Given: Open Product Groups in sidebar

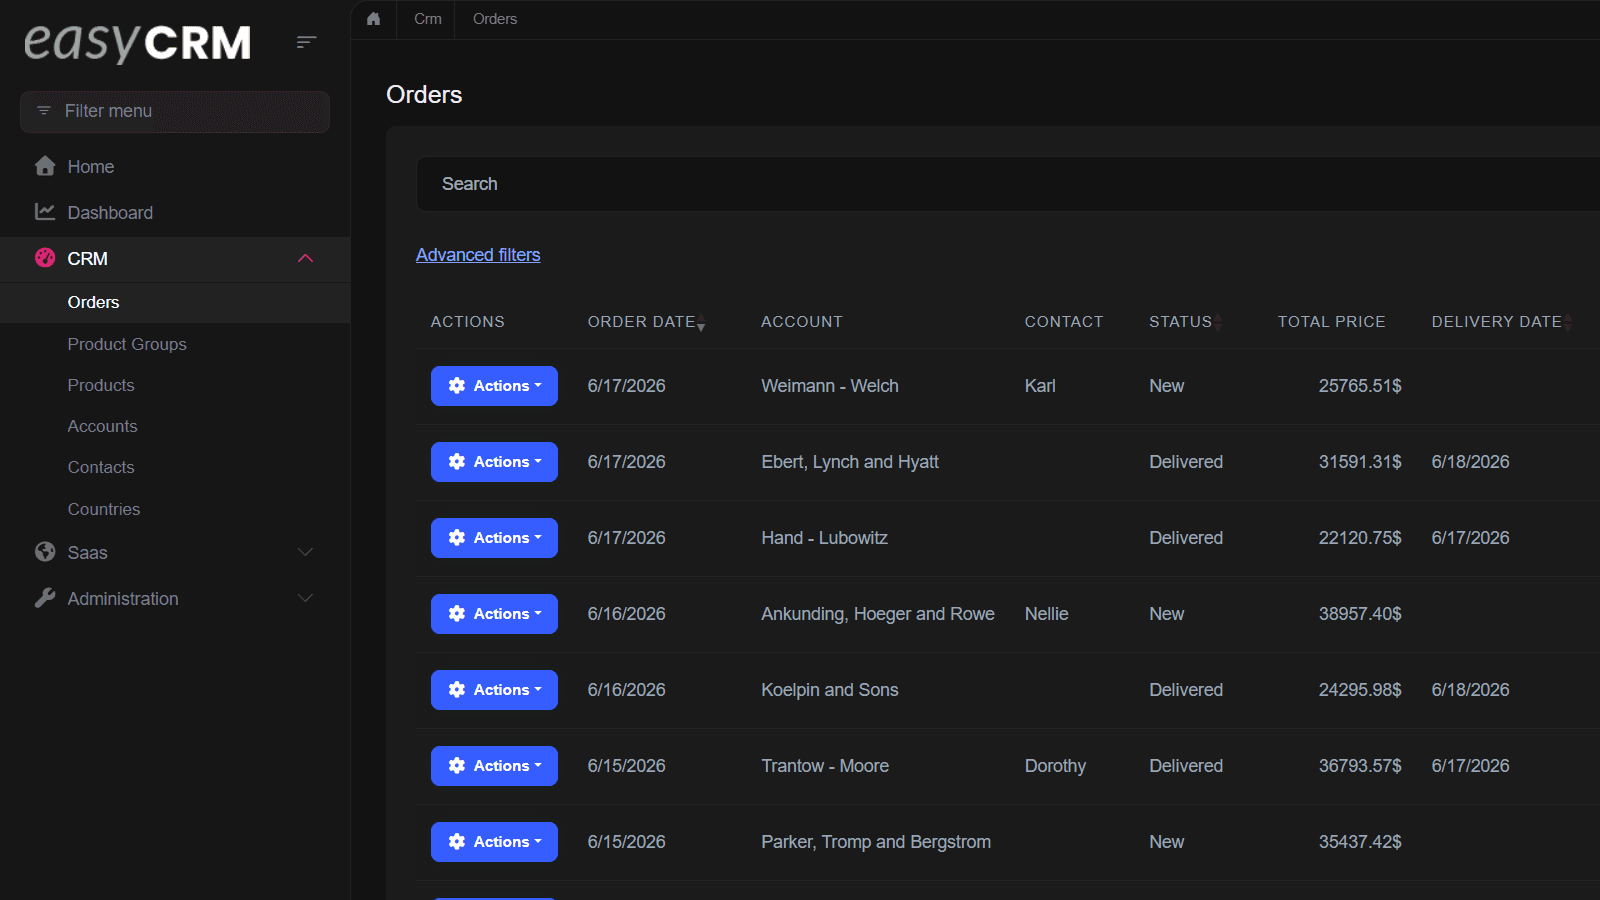Looking at the screenshot, I should point(127,344).
